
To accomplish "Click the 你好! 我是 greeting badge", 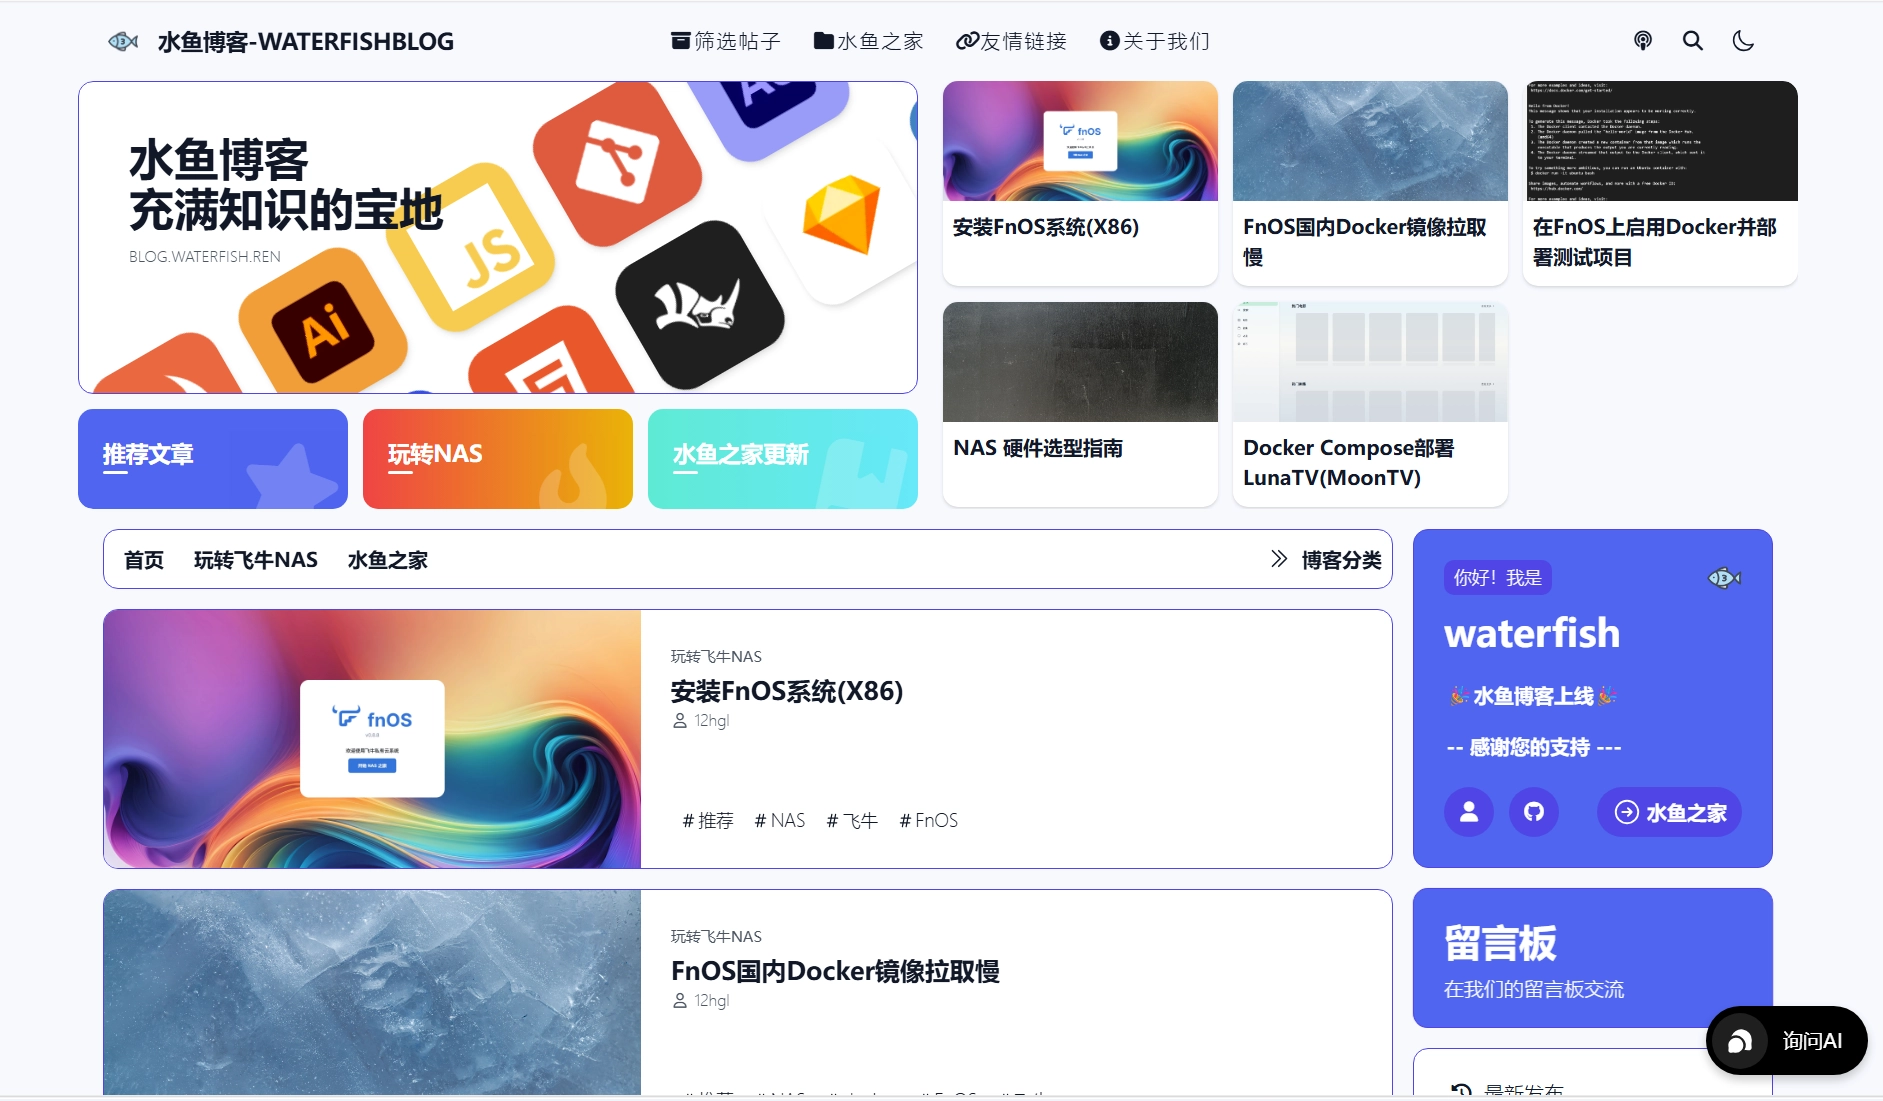I will [x=1498, y=578].
